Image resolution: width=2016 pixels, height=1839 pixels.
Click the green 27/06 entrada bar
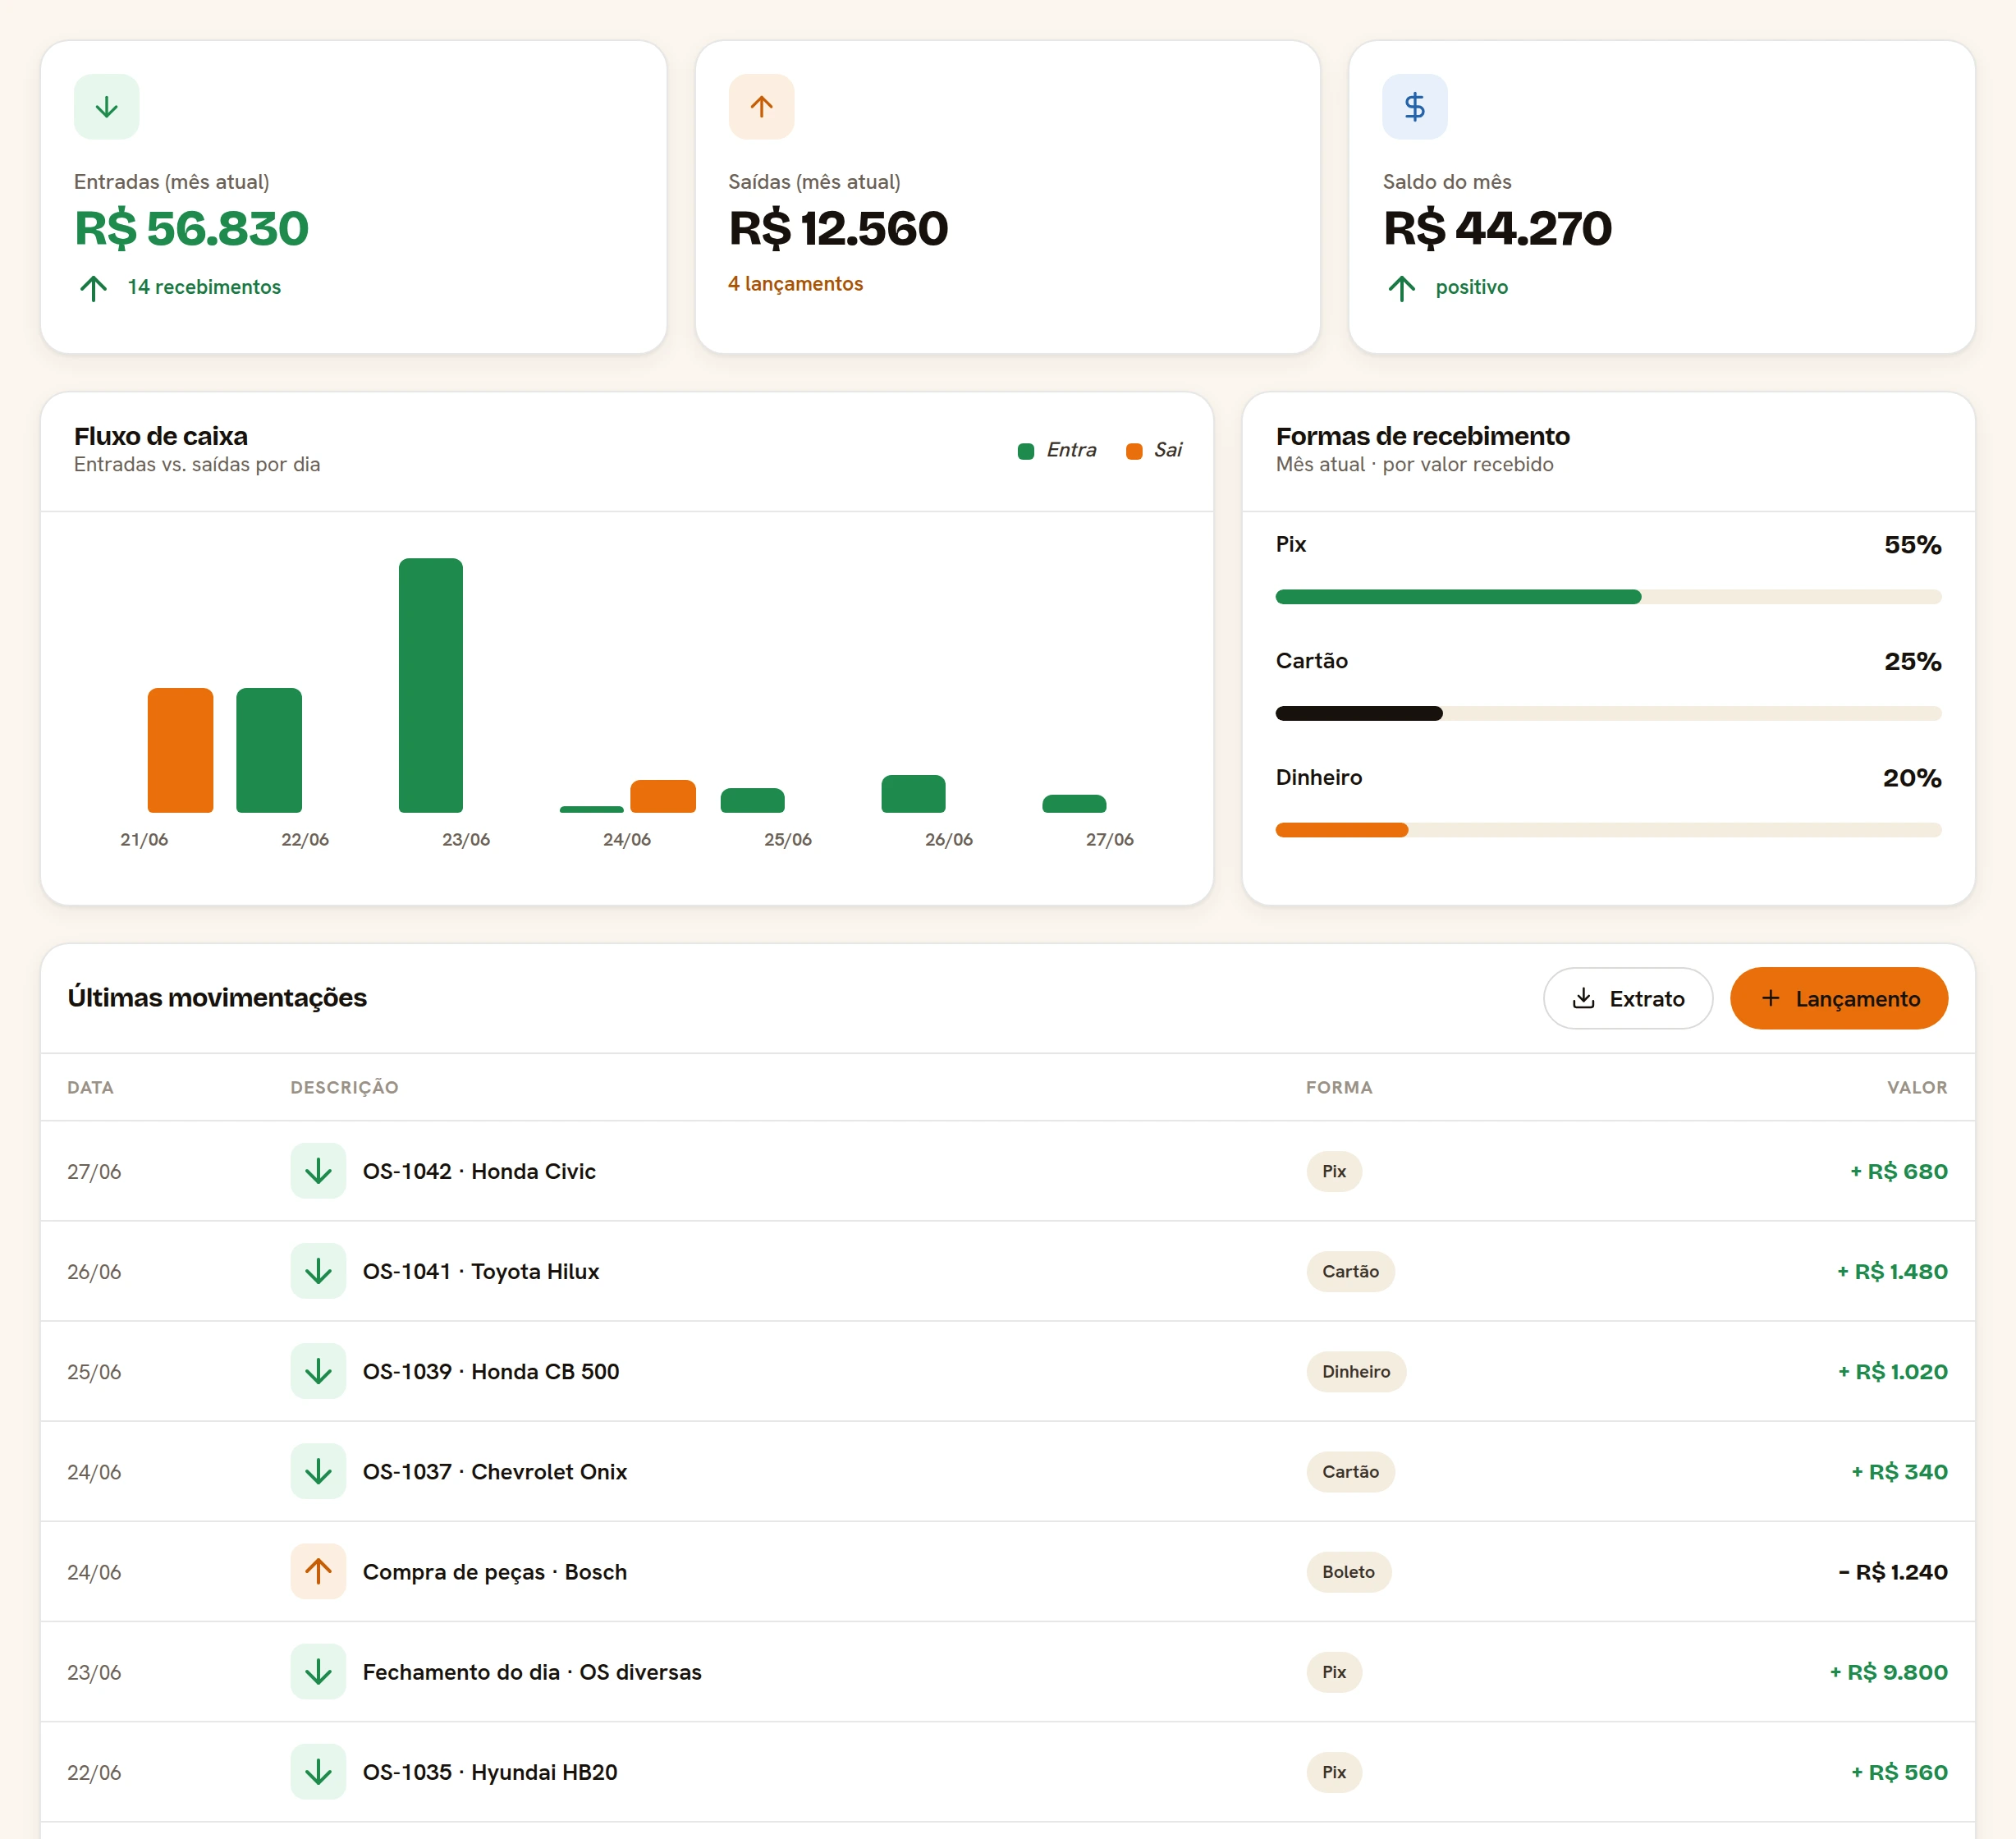1074,804
